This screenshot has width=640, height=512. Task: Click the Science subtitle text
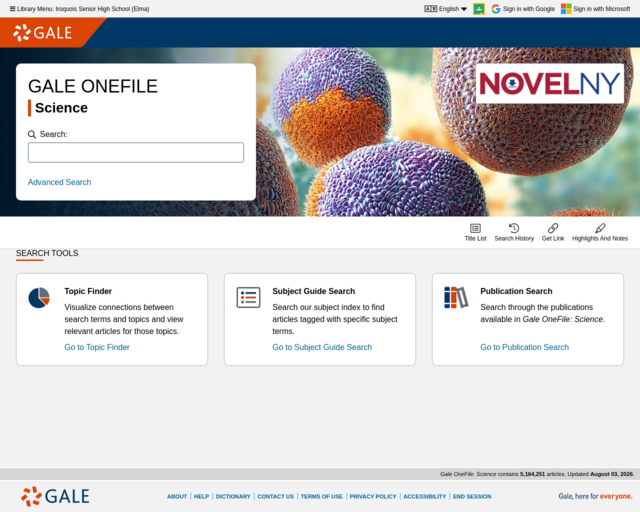point(61,108)
